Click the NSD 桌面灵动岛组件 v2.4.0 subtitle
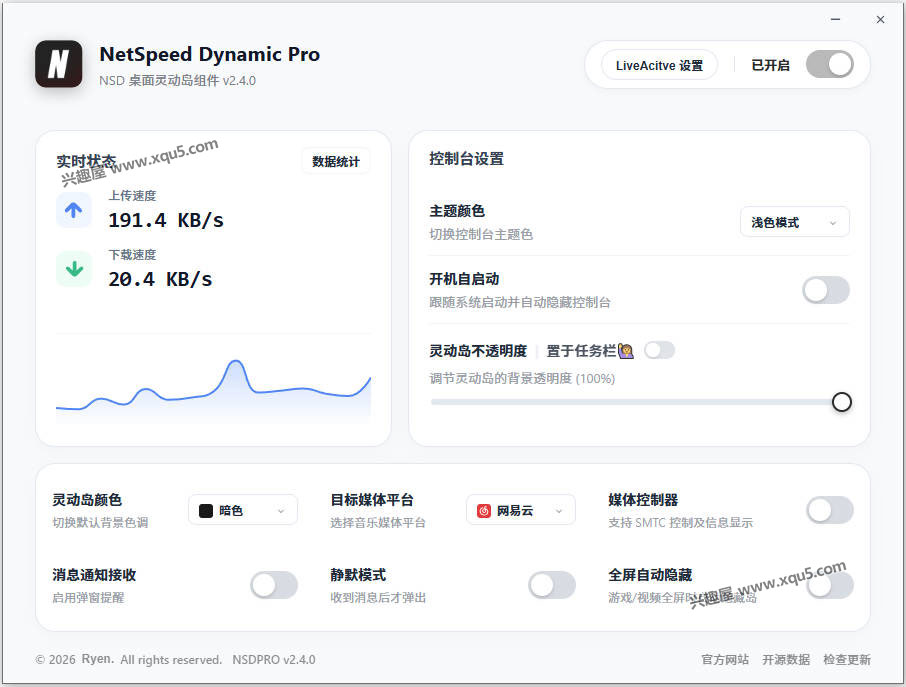The height and width of the screenshot is (687, 906). pos(177,80)
